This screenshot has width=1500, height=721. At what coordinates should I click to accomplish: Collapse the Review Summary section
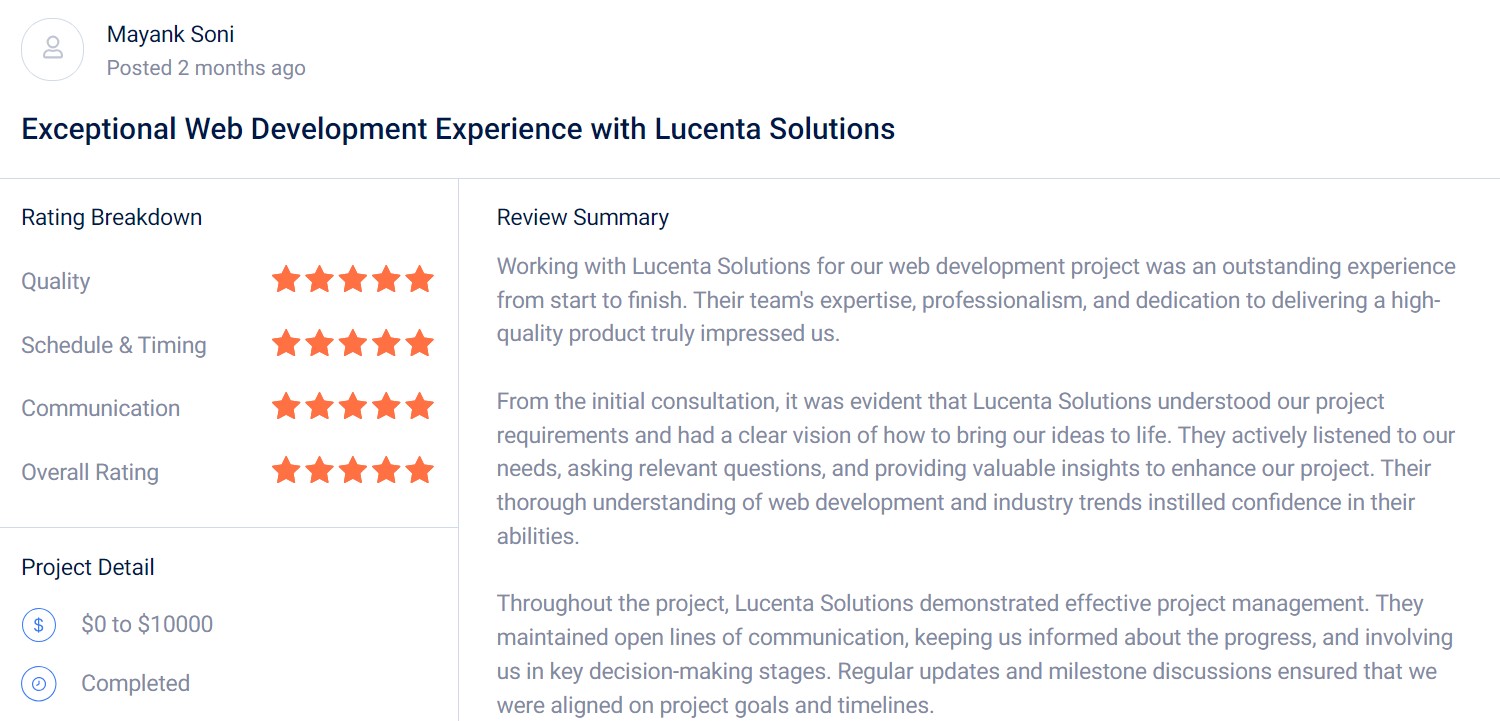point(583,217)
